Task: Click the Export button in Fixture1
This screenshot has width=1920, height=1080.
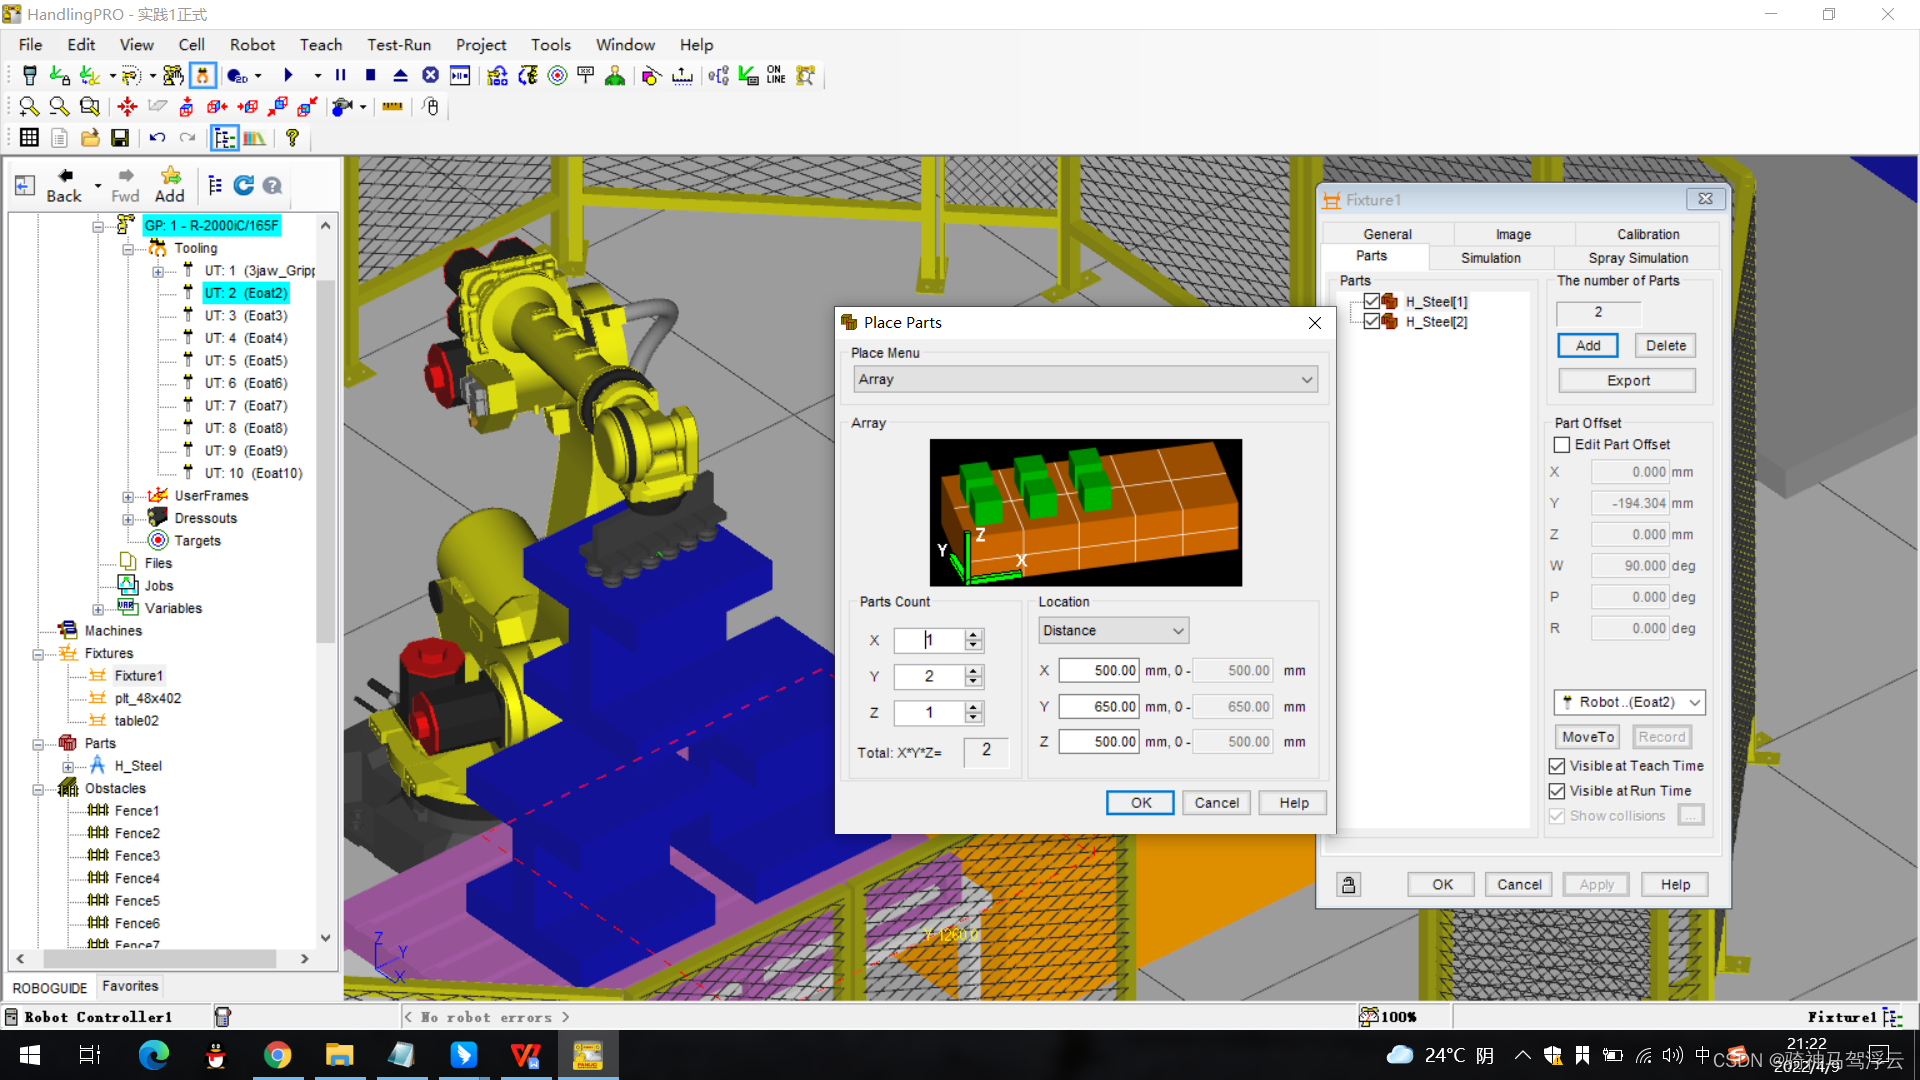Action: coord(1627,381)
